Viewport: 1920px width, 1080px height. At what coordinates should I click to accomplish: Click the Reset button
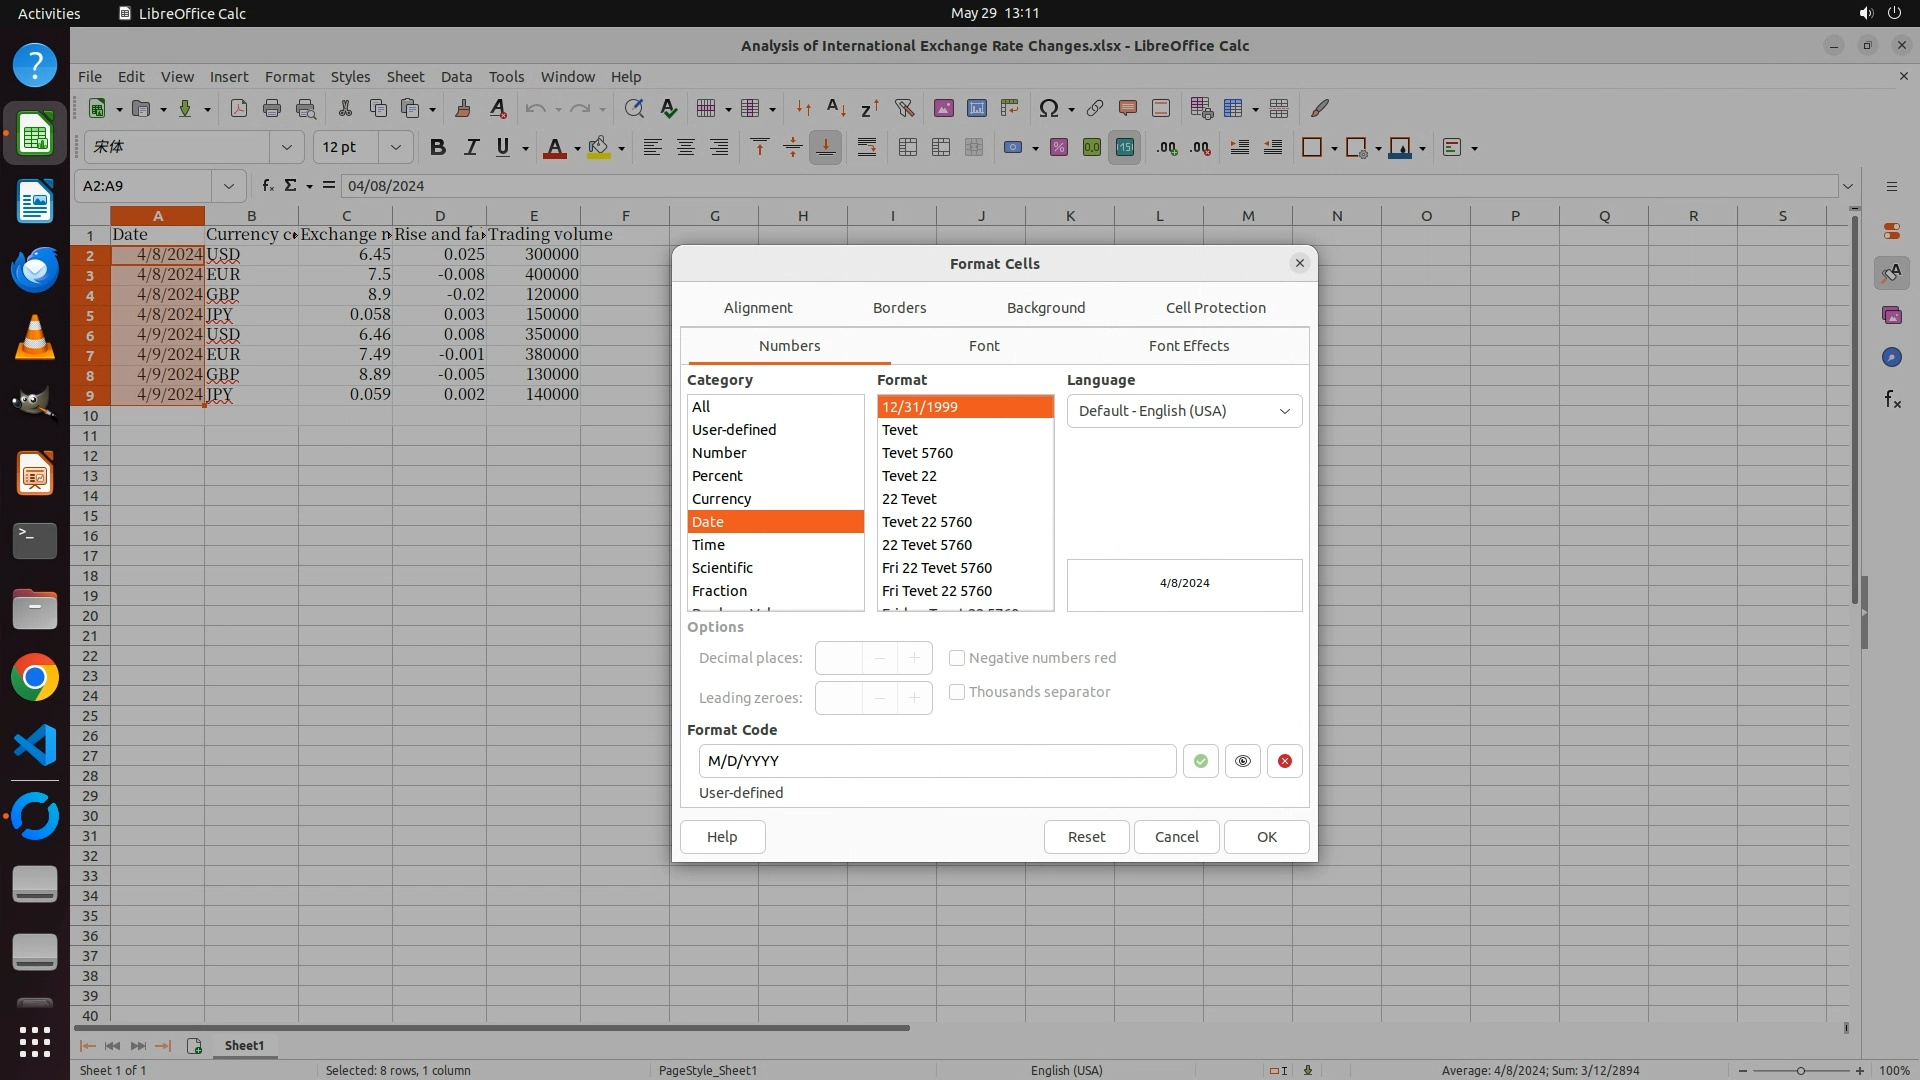(x=1086, y=837)
